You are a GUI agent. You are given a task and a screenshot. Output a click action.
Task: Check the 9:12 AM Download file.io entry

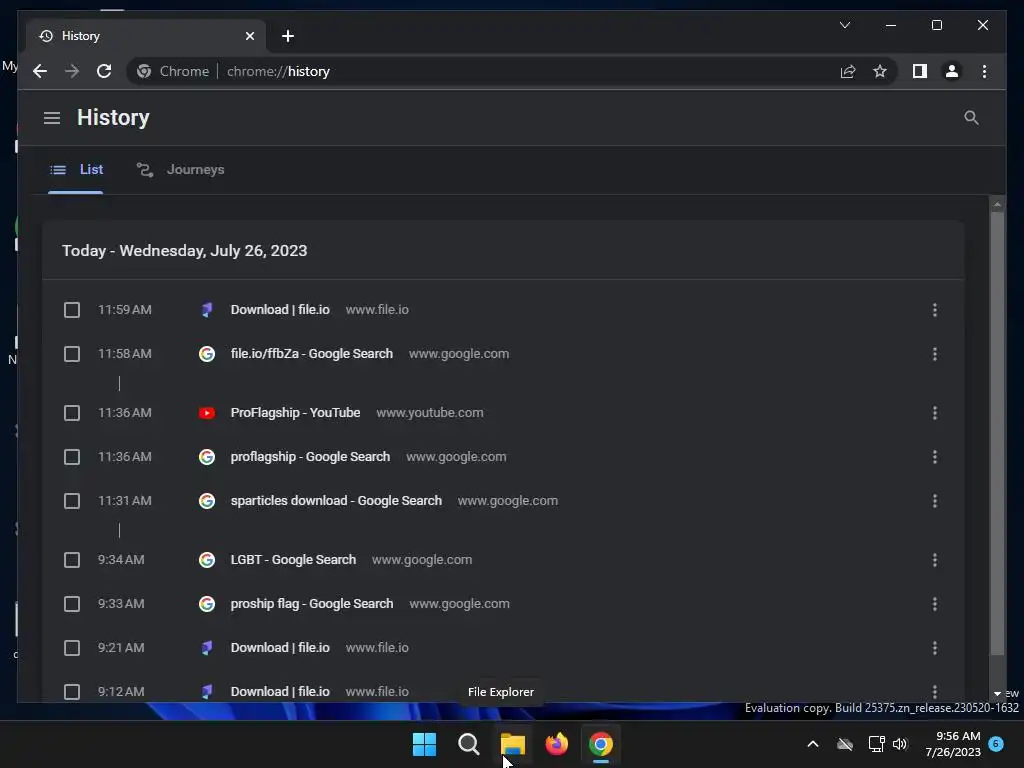tap(72, 692)
